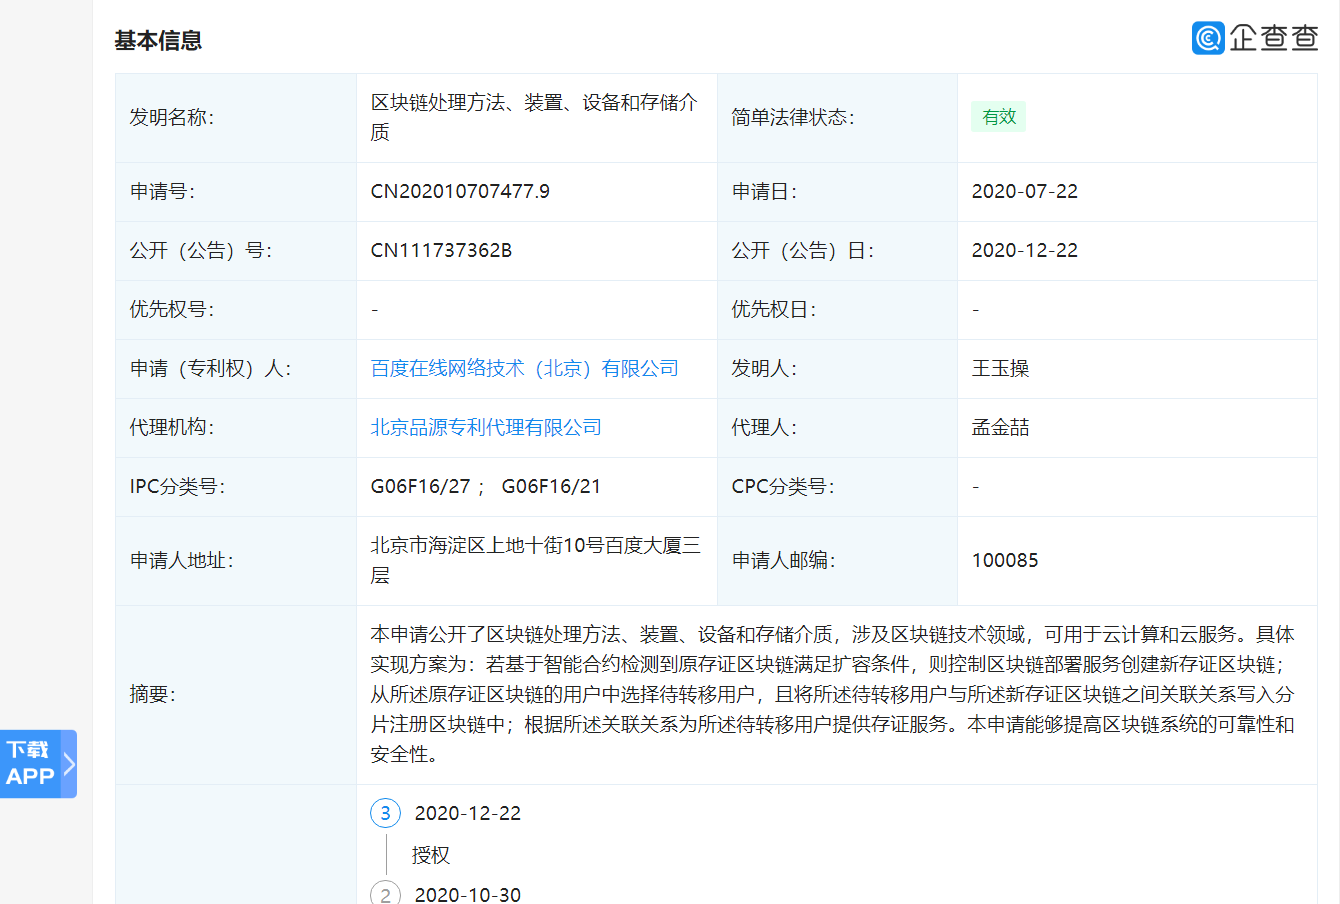Click invention title 区块链处理方法、装置、设备和存储介质
This screenshot has width=1340, height=904.
point(534,117)
